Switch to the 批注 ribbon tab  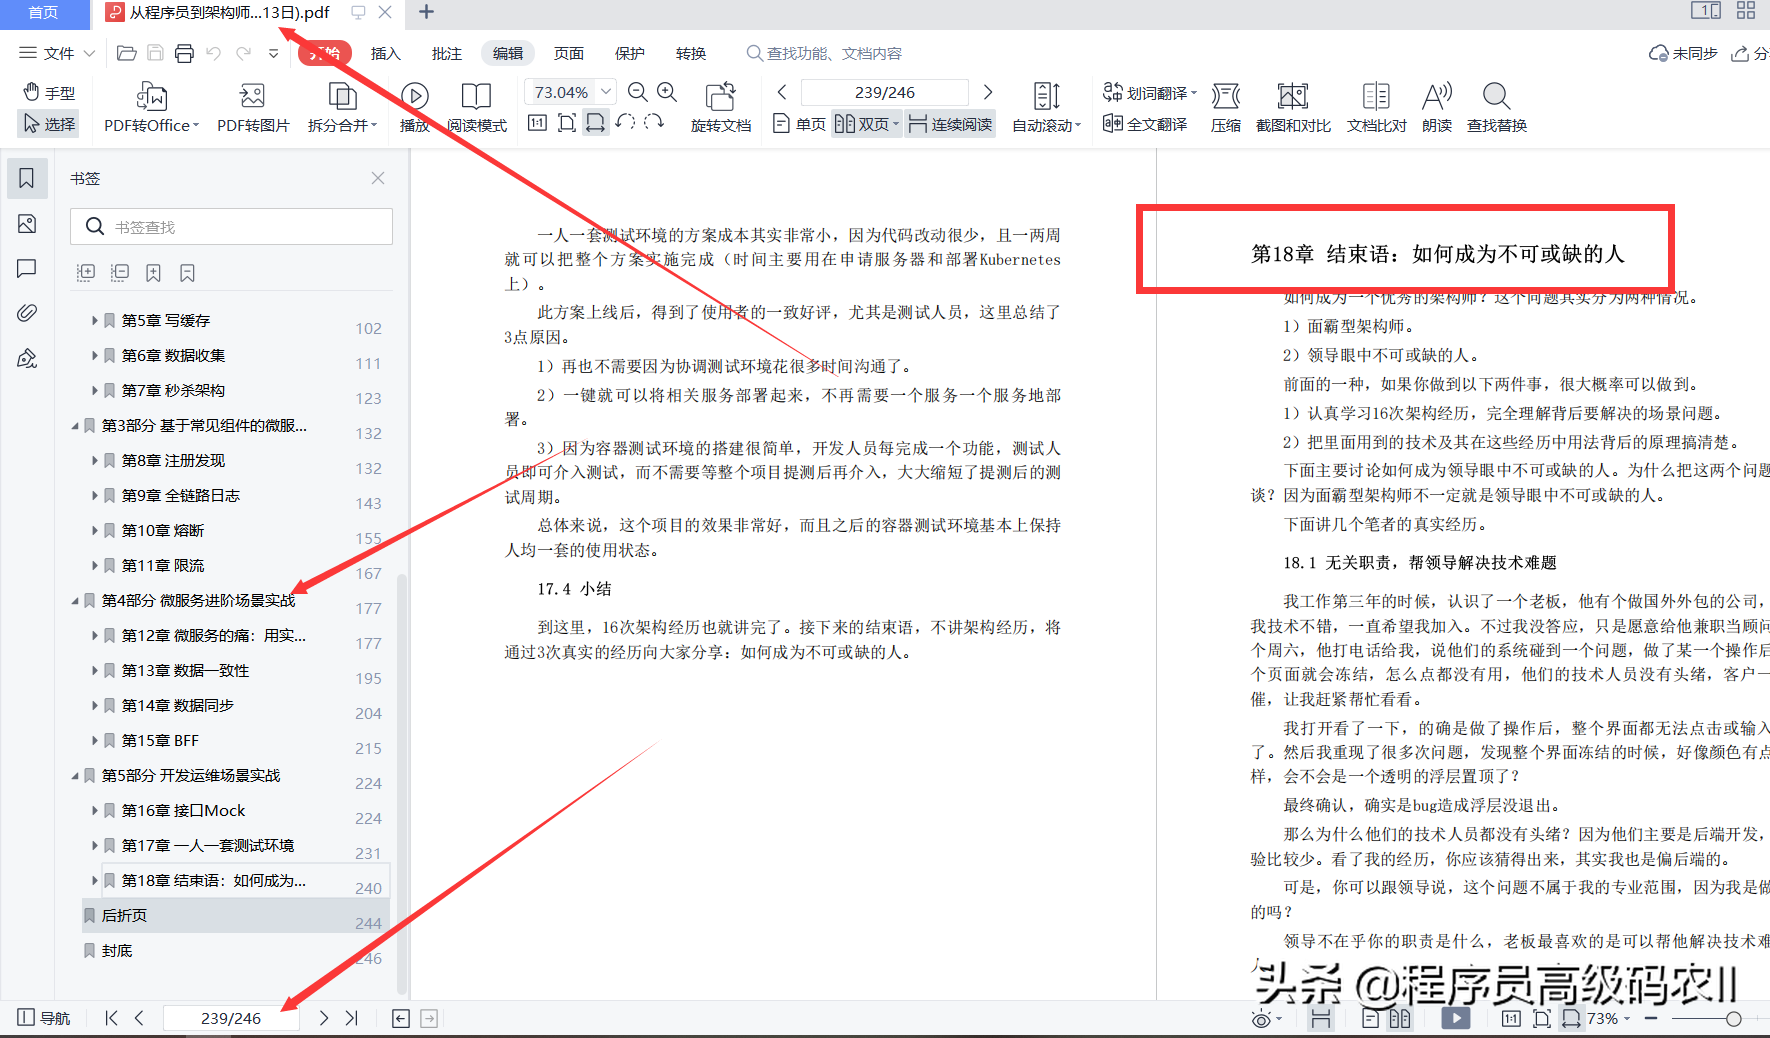click(x=447, y=53)
